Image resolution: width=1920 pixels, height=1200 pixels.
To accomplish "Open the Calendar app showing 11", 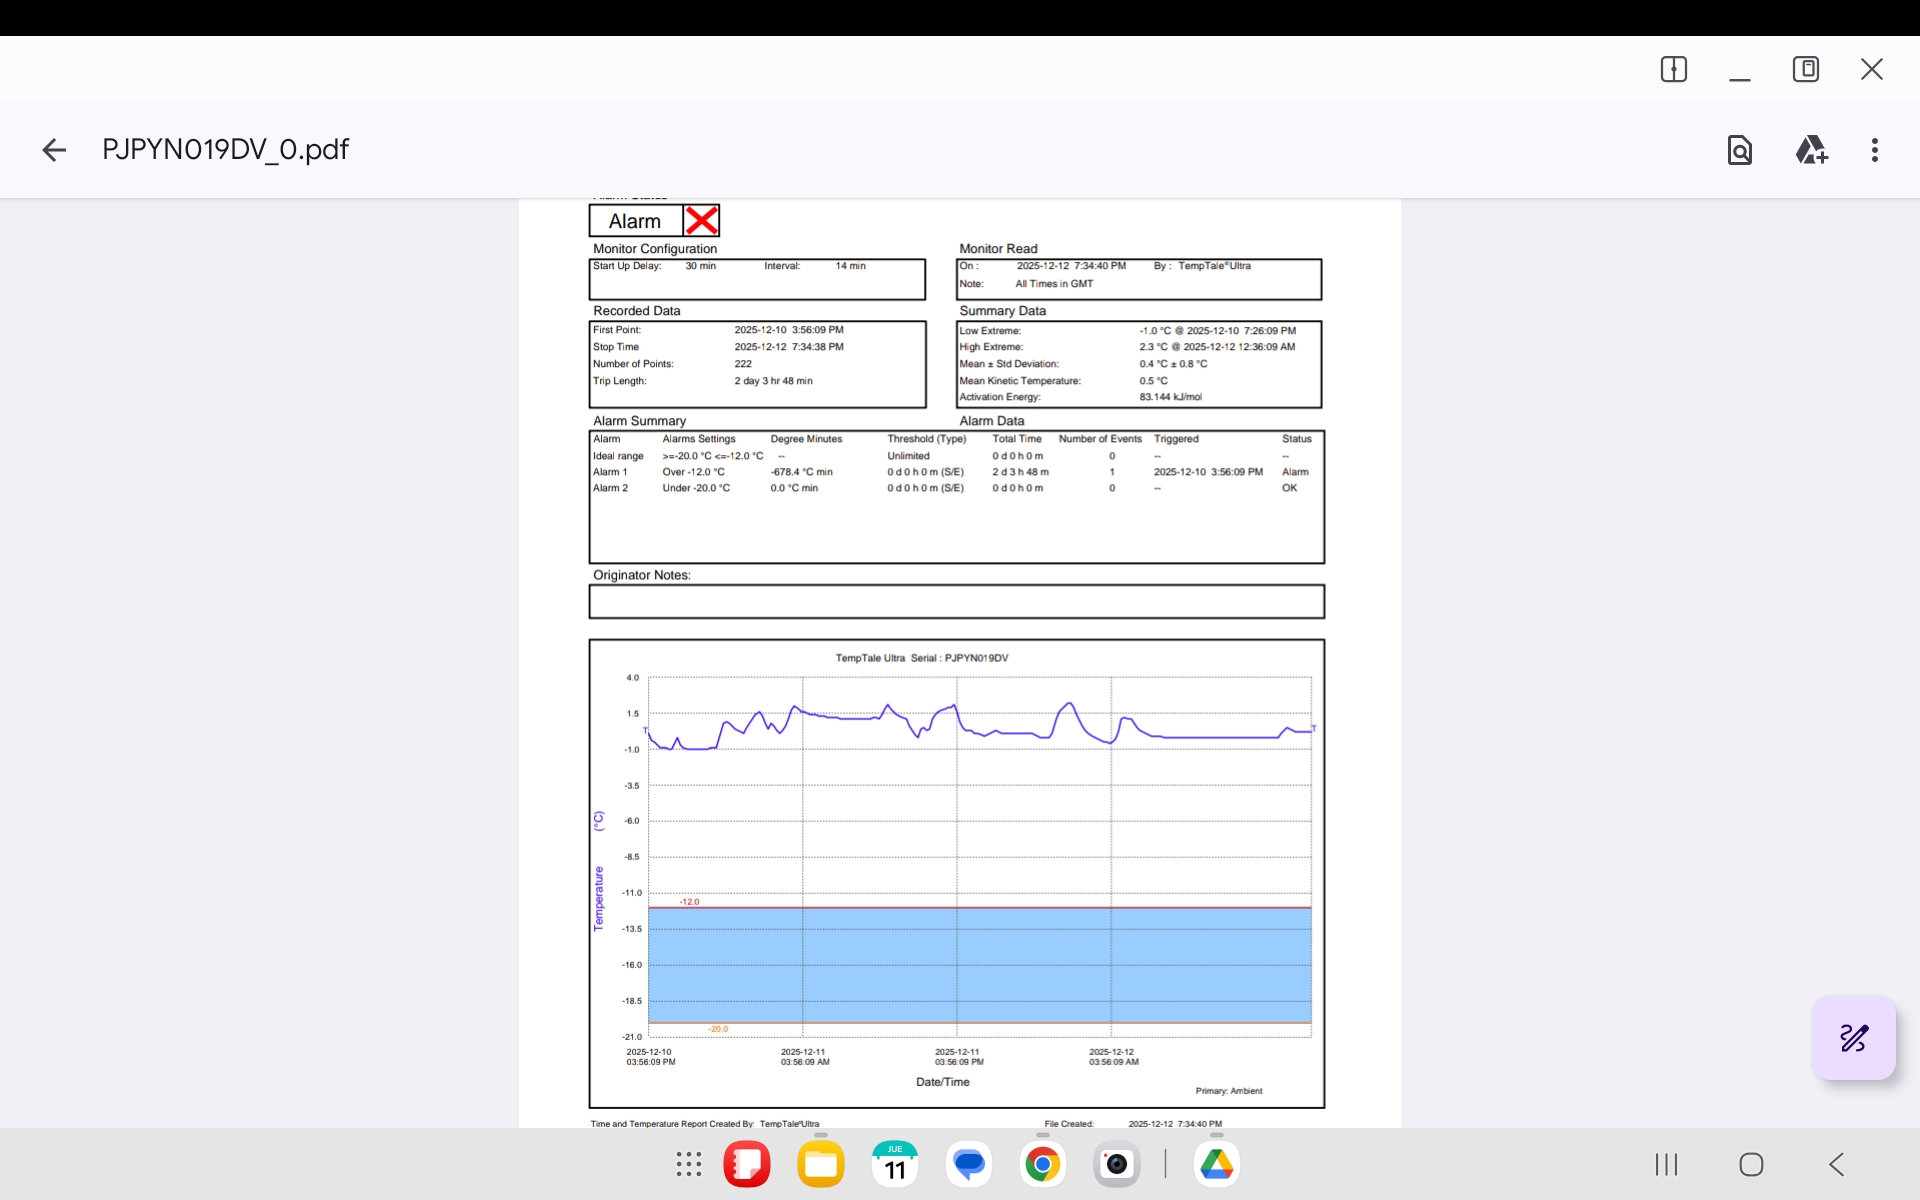I will point(895,1164).
